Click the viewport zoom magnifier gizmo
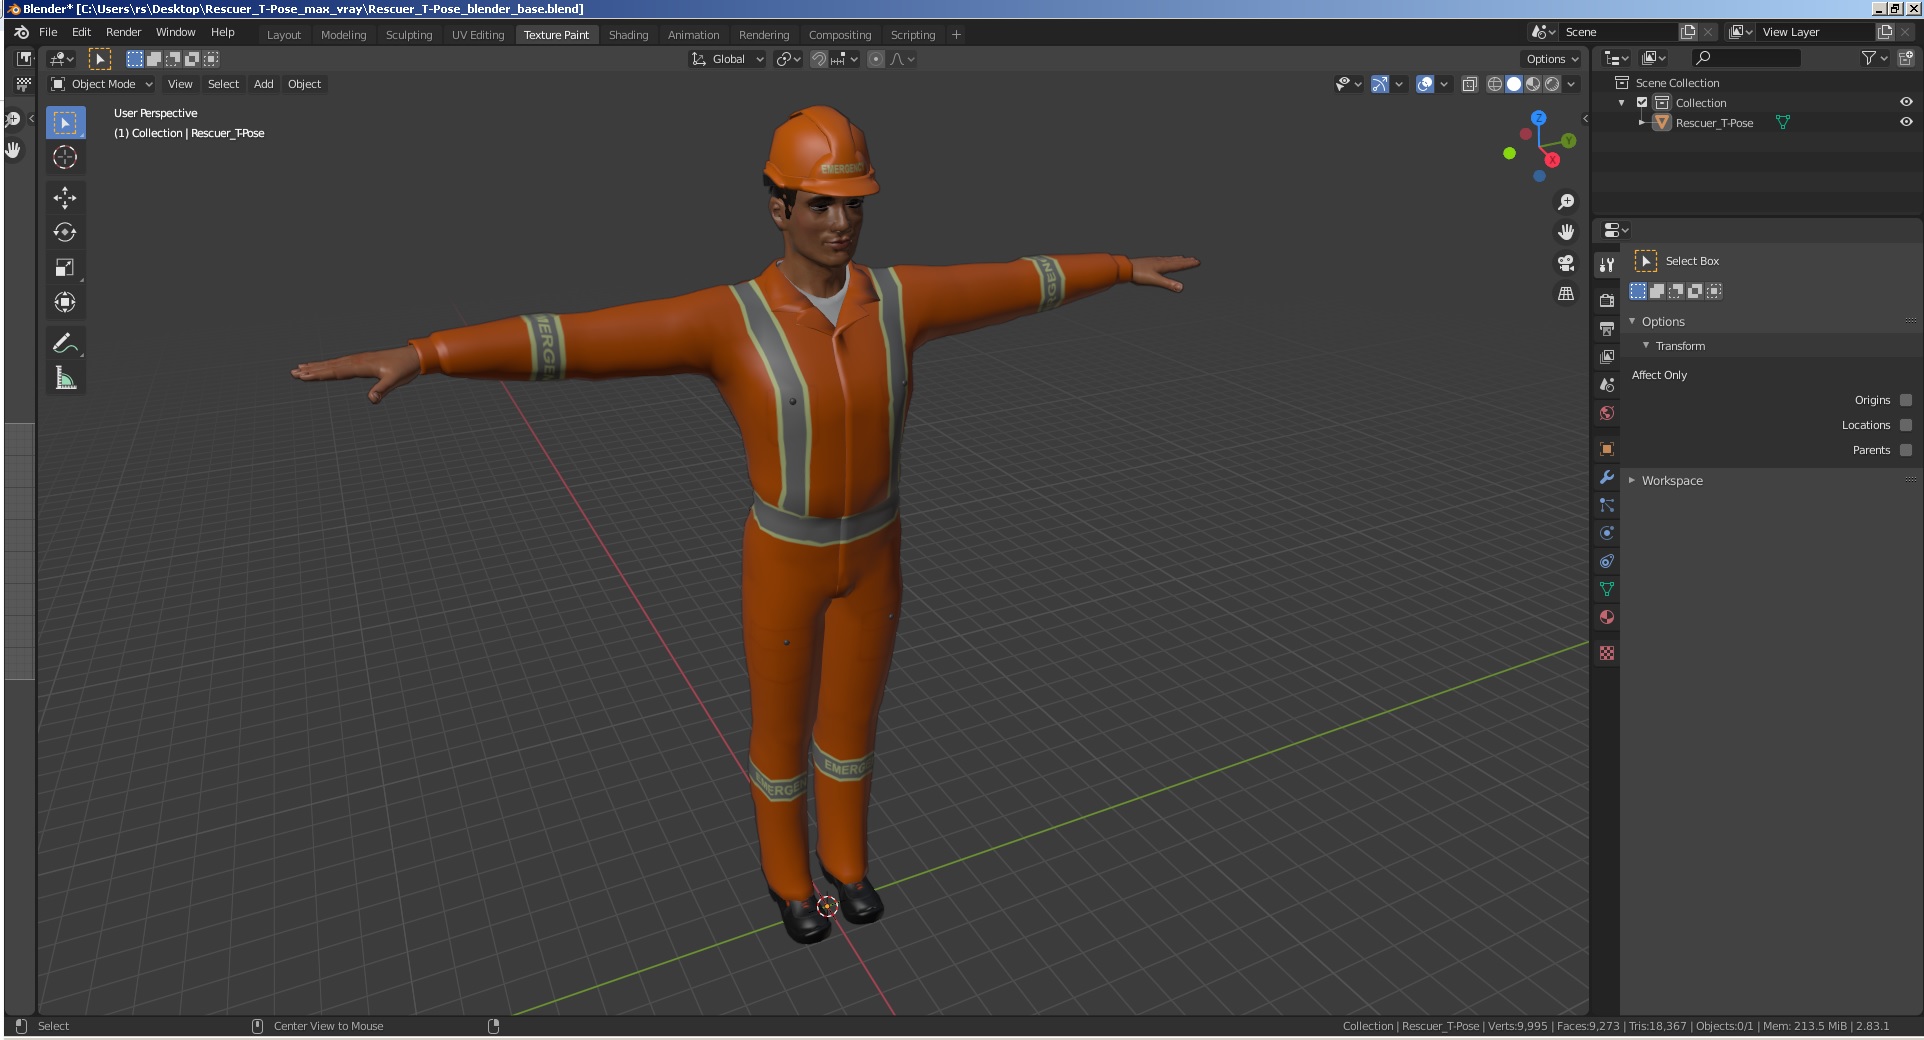Viewport: 1924px width, 1040px height. point(1566,202)
